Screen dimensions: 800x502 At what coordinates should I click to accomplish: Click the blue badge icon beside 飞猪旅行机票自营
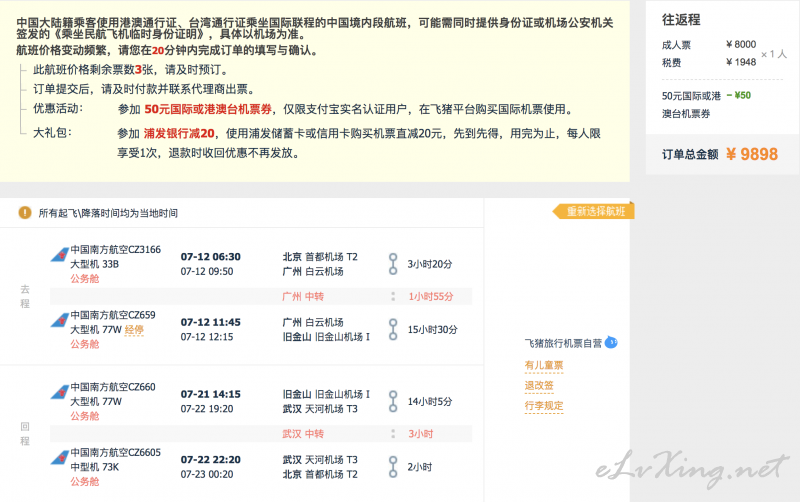tap(611, 342)
